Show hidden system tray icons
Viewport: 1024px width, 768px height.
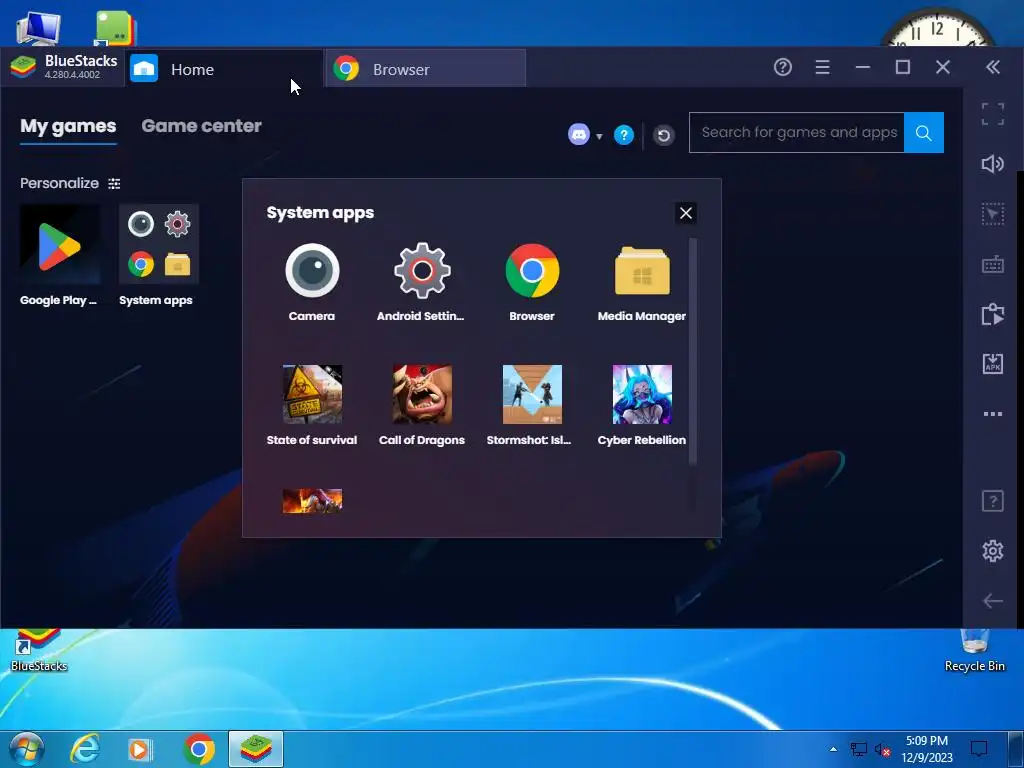(833, 750)
